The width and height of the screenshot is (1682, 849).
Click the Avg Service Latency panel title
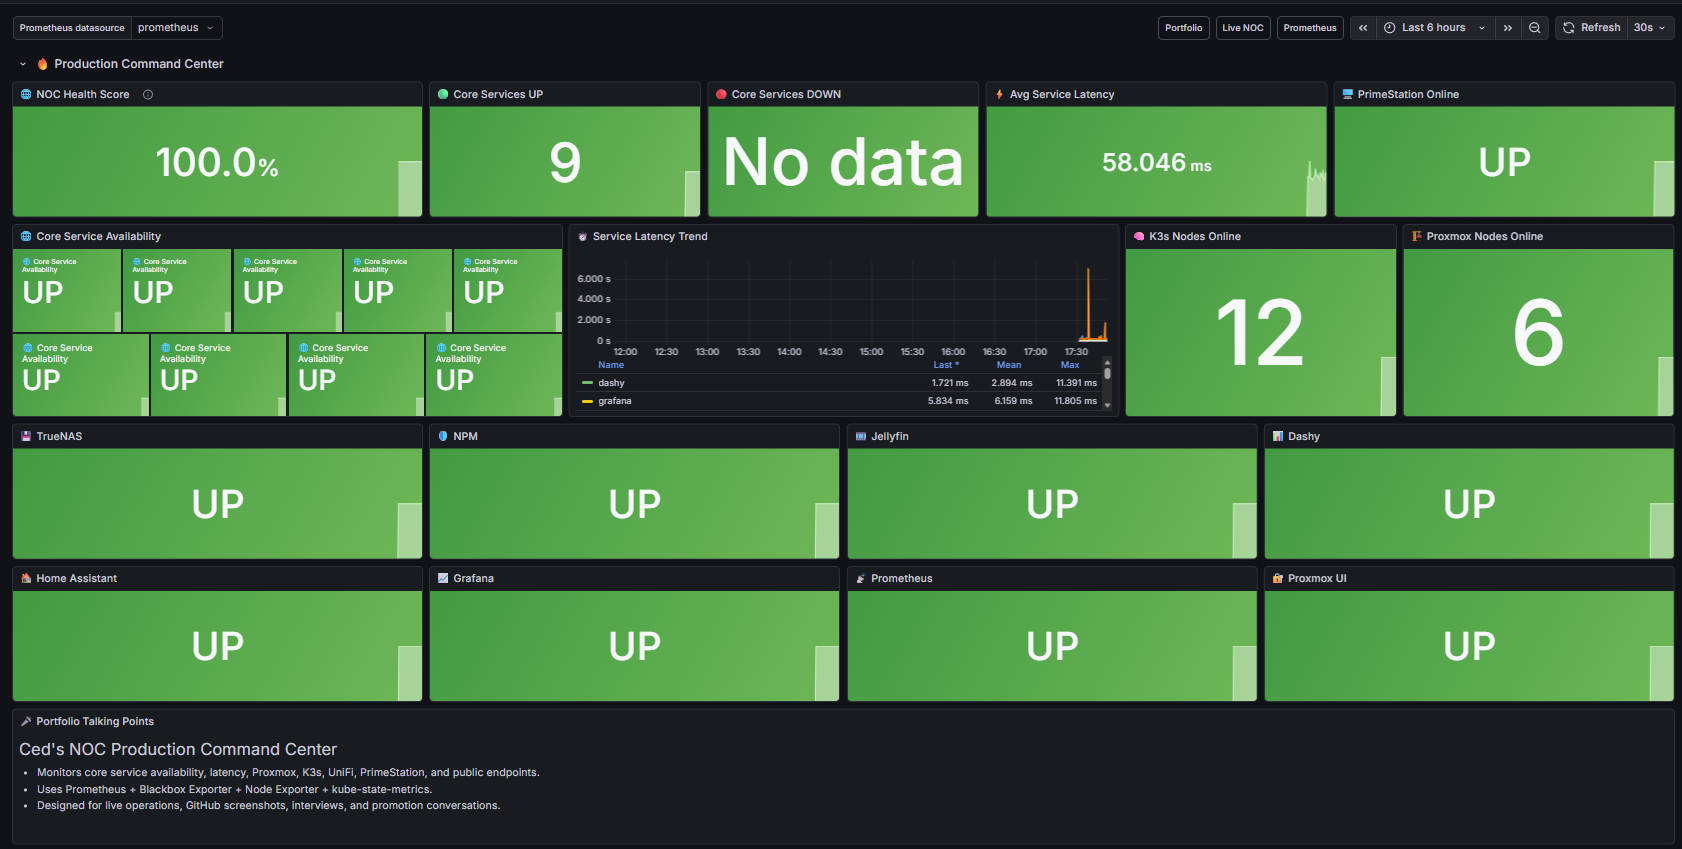point(1062,94)
